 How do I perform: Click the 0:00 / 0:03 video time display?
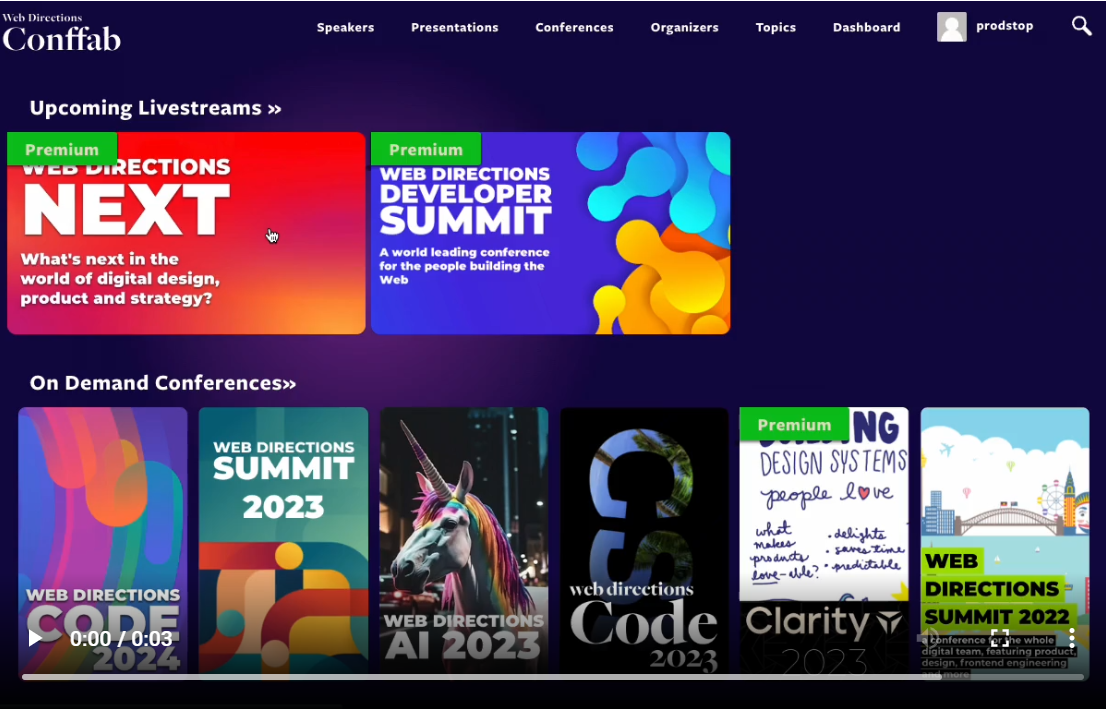(121, 638)
